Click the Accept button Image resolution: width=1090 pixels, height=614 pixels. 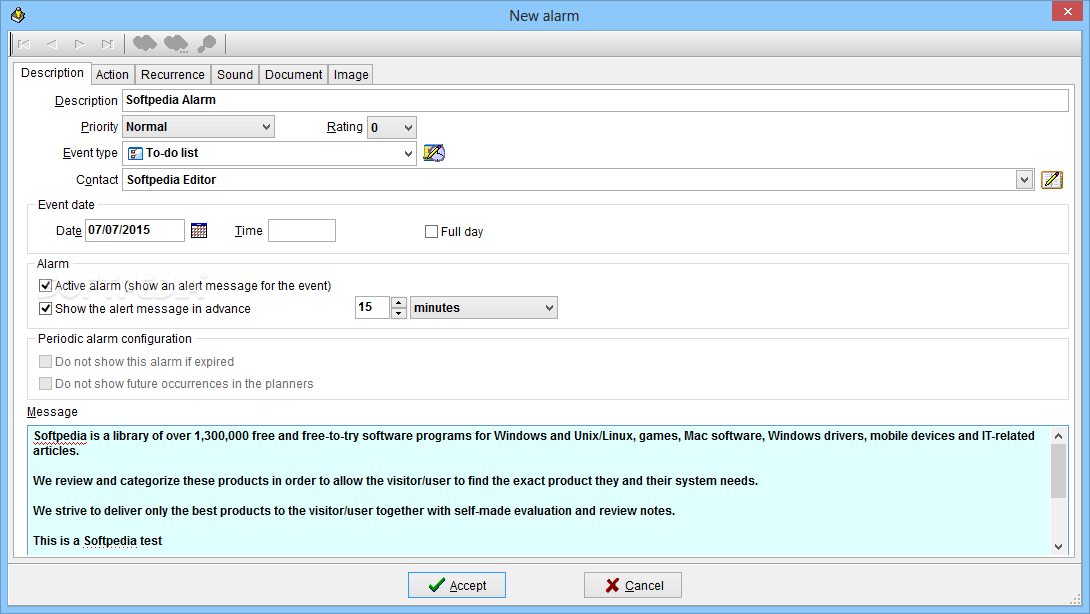pyautogui.click(x=457, y=585)
